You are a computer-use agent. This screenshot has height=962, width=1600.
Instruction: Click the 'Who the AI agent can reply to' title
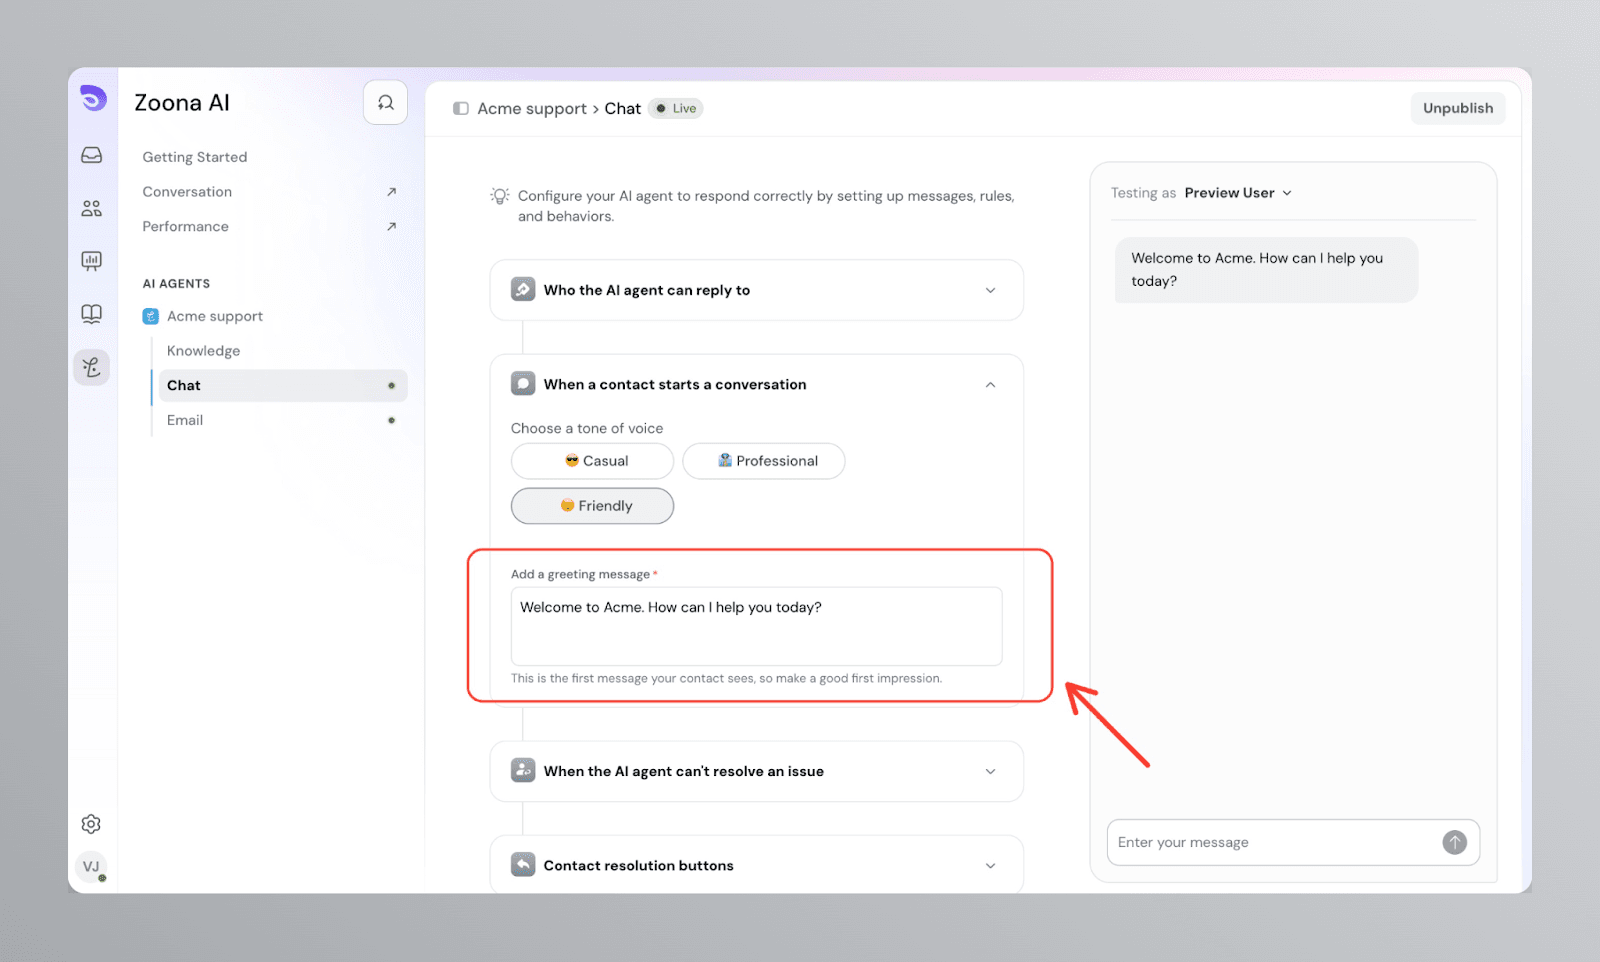click(x=646, y=290)
